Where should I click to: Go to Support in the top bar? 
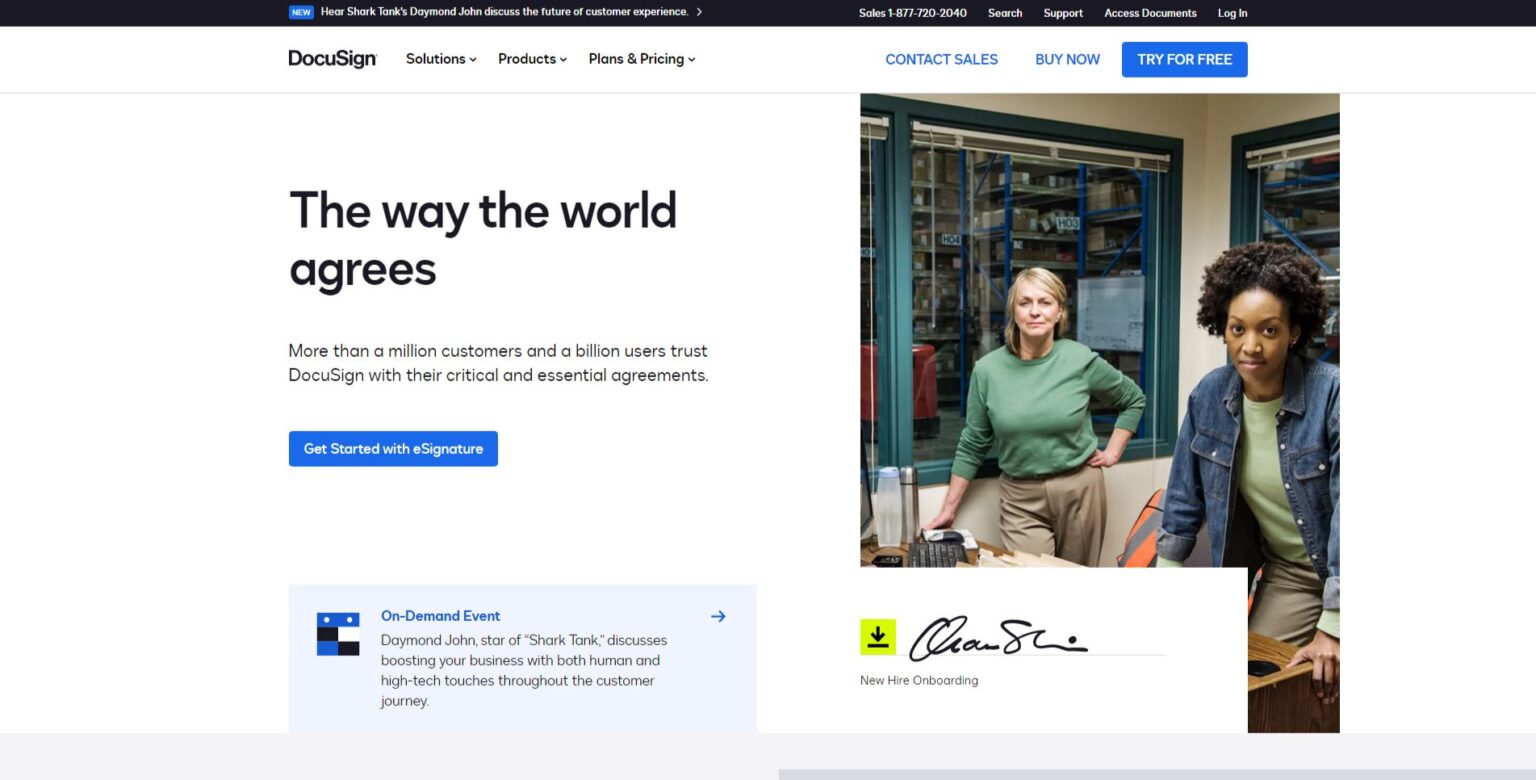coord(1063,13)
